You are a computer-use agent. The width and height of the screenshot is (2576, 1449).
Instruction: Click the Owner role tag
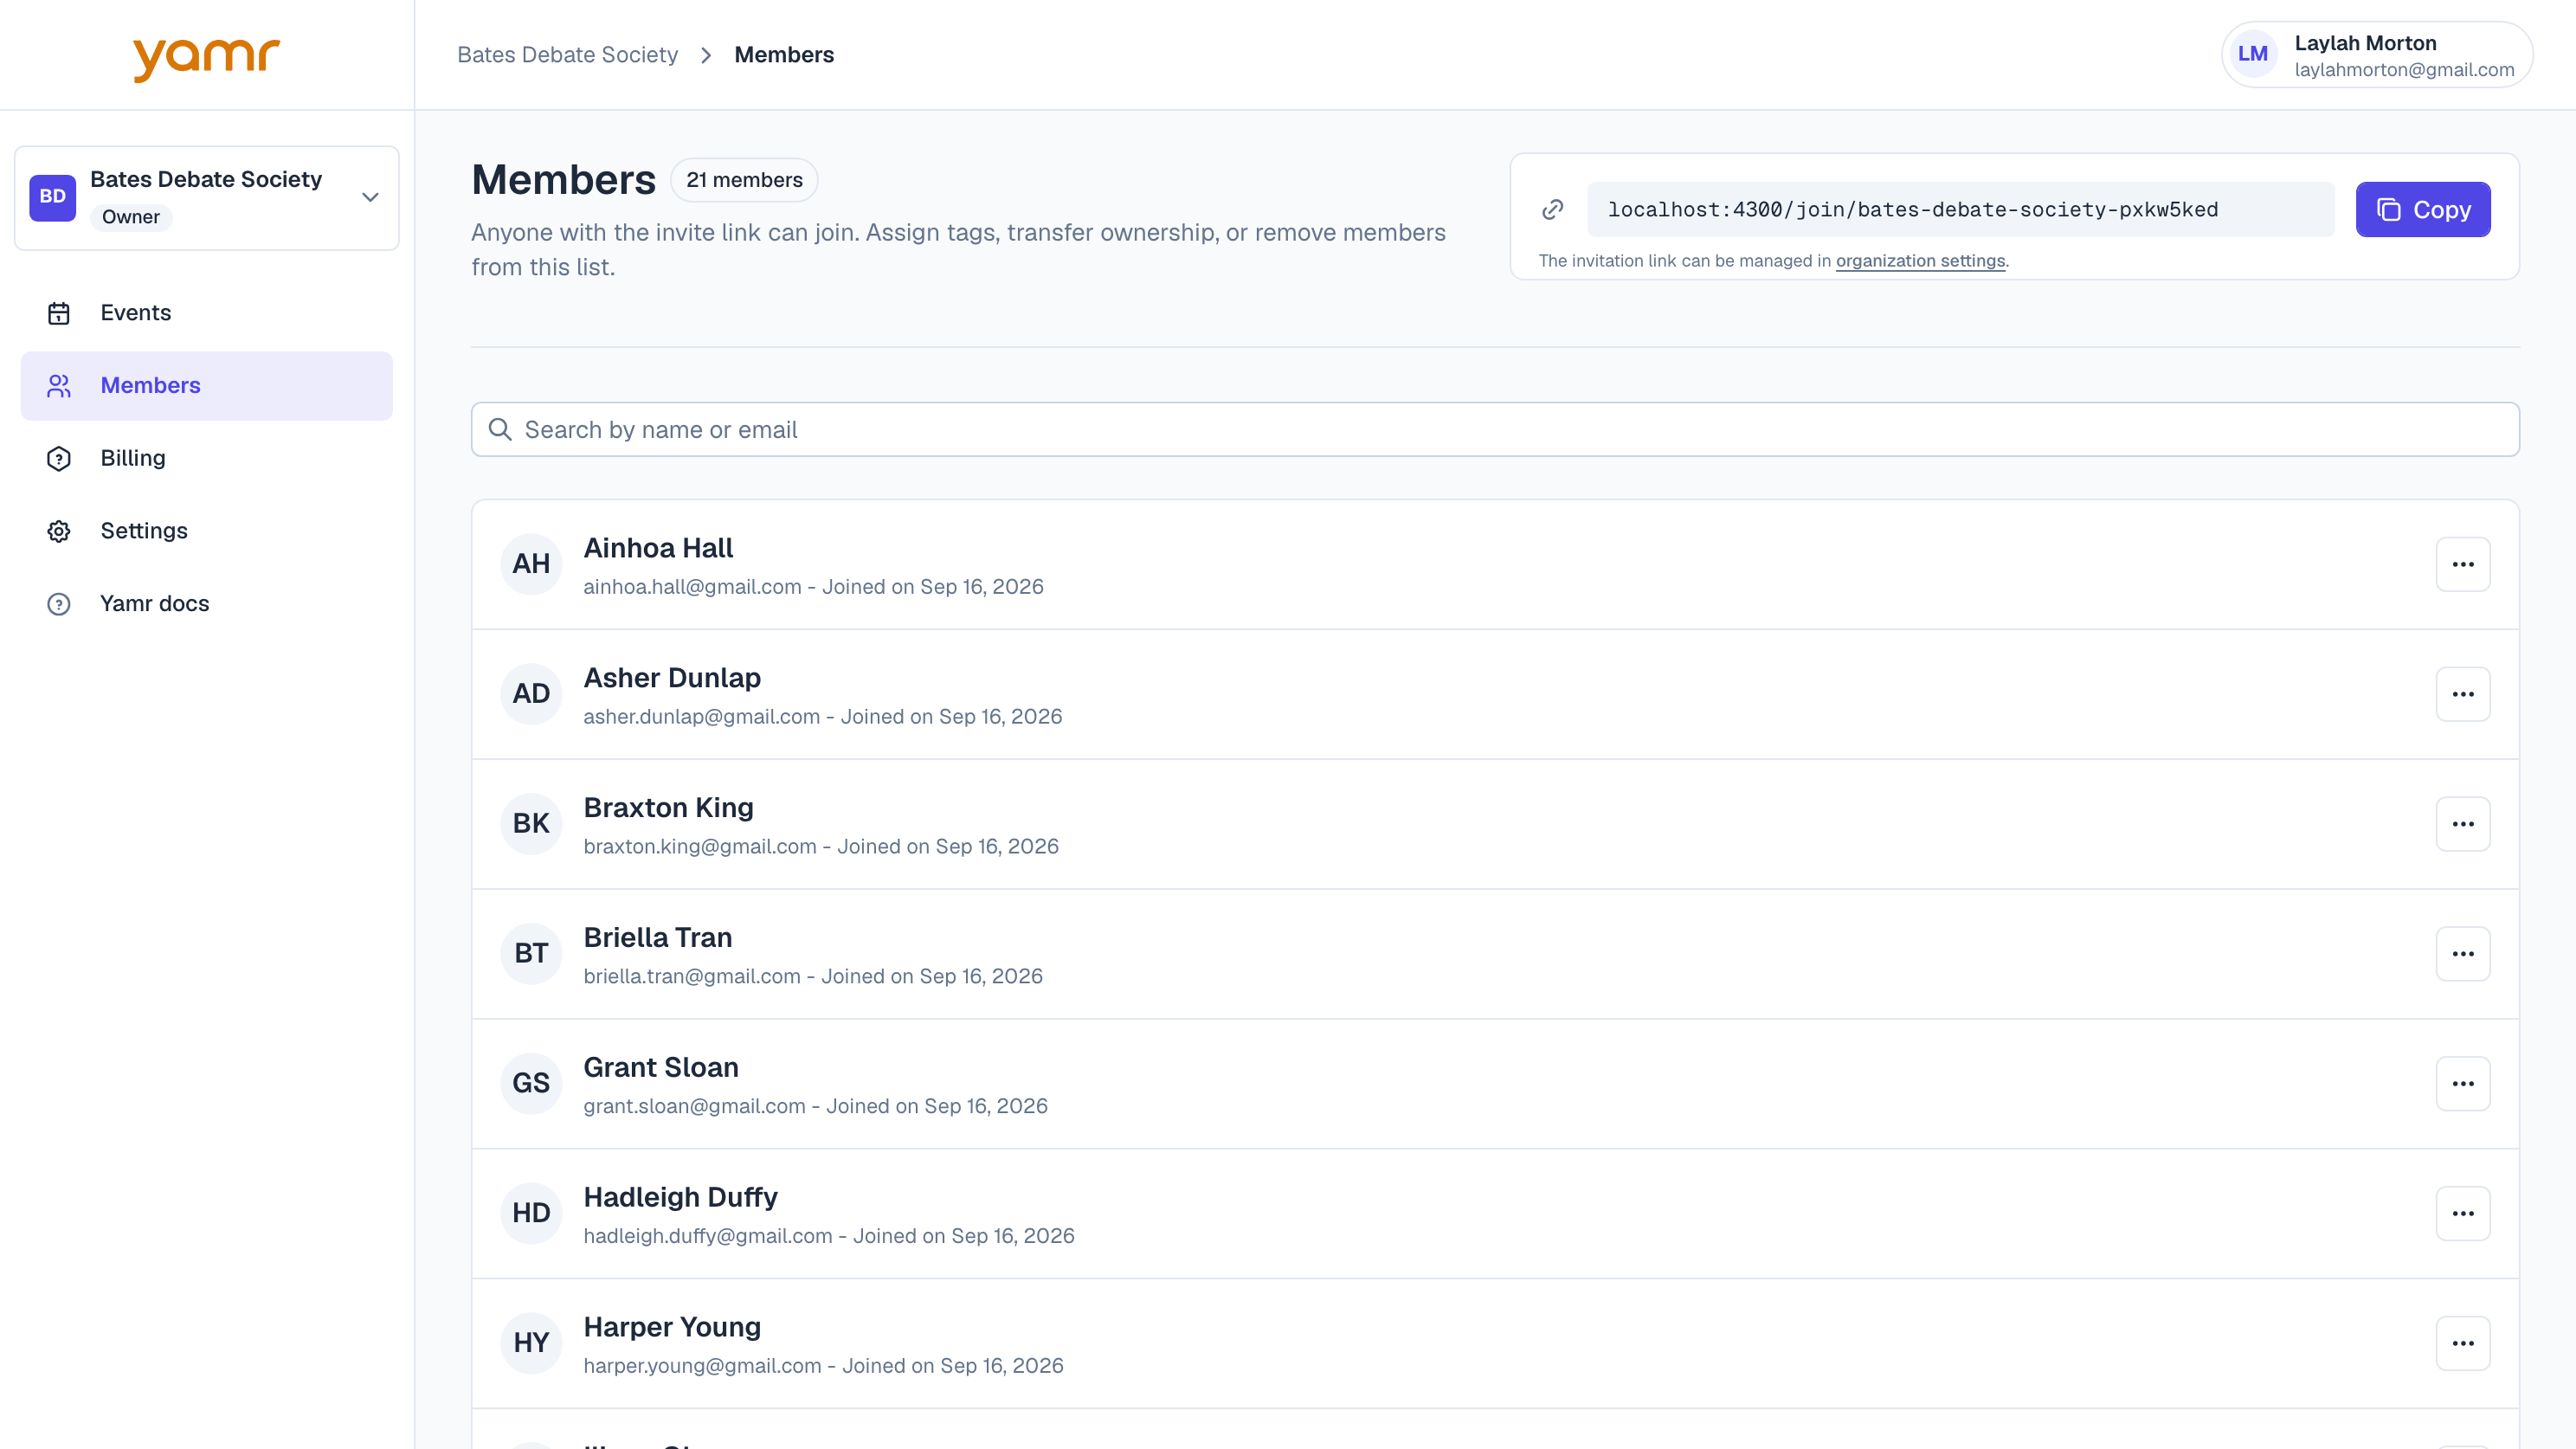[131, 217]
